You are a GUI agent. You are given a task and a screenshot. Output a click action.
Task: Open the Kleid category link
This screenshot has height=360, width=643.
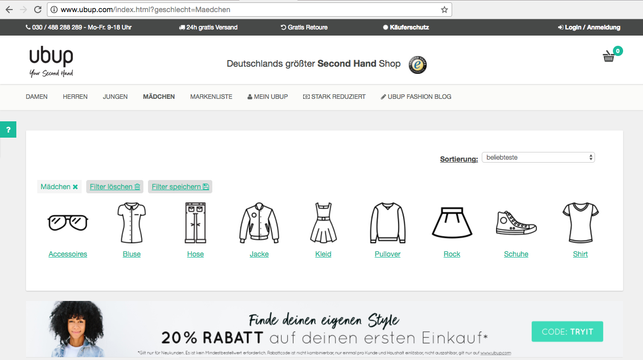tap(323, 254)
